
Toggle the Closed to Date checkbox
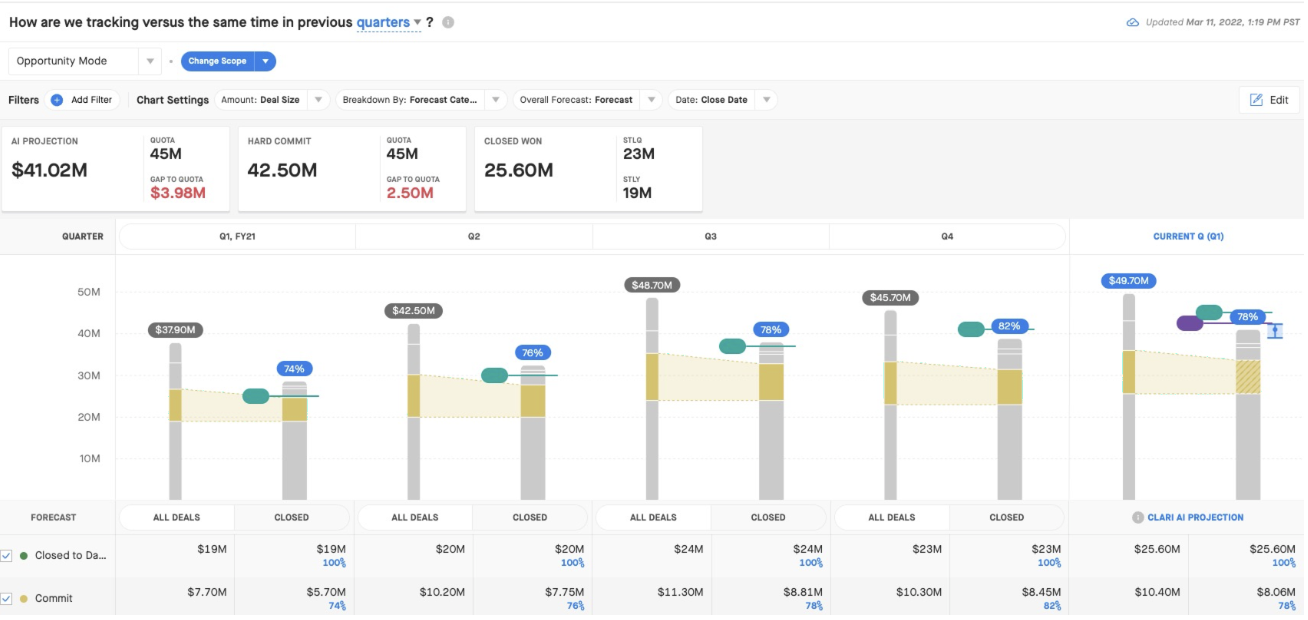click(7, 555)
